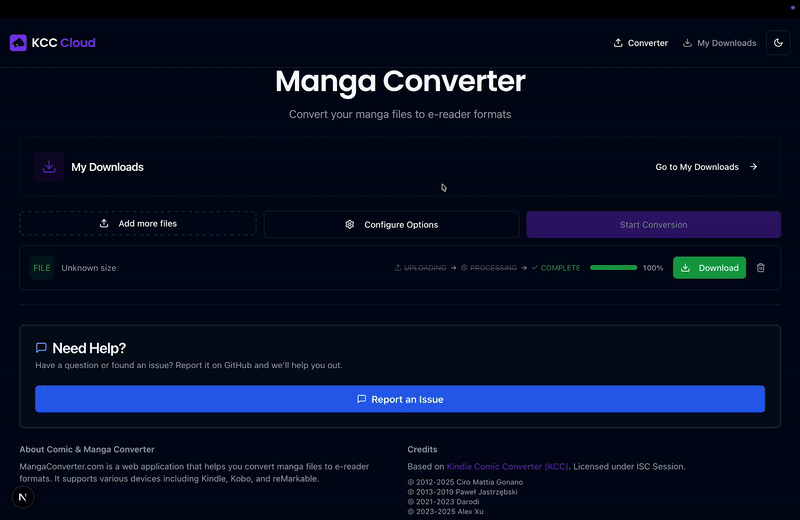This screenshot has height=520, width=800.
Task: Toggle dark mode moon icon
Action: (x=778, y=43)
